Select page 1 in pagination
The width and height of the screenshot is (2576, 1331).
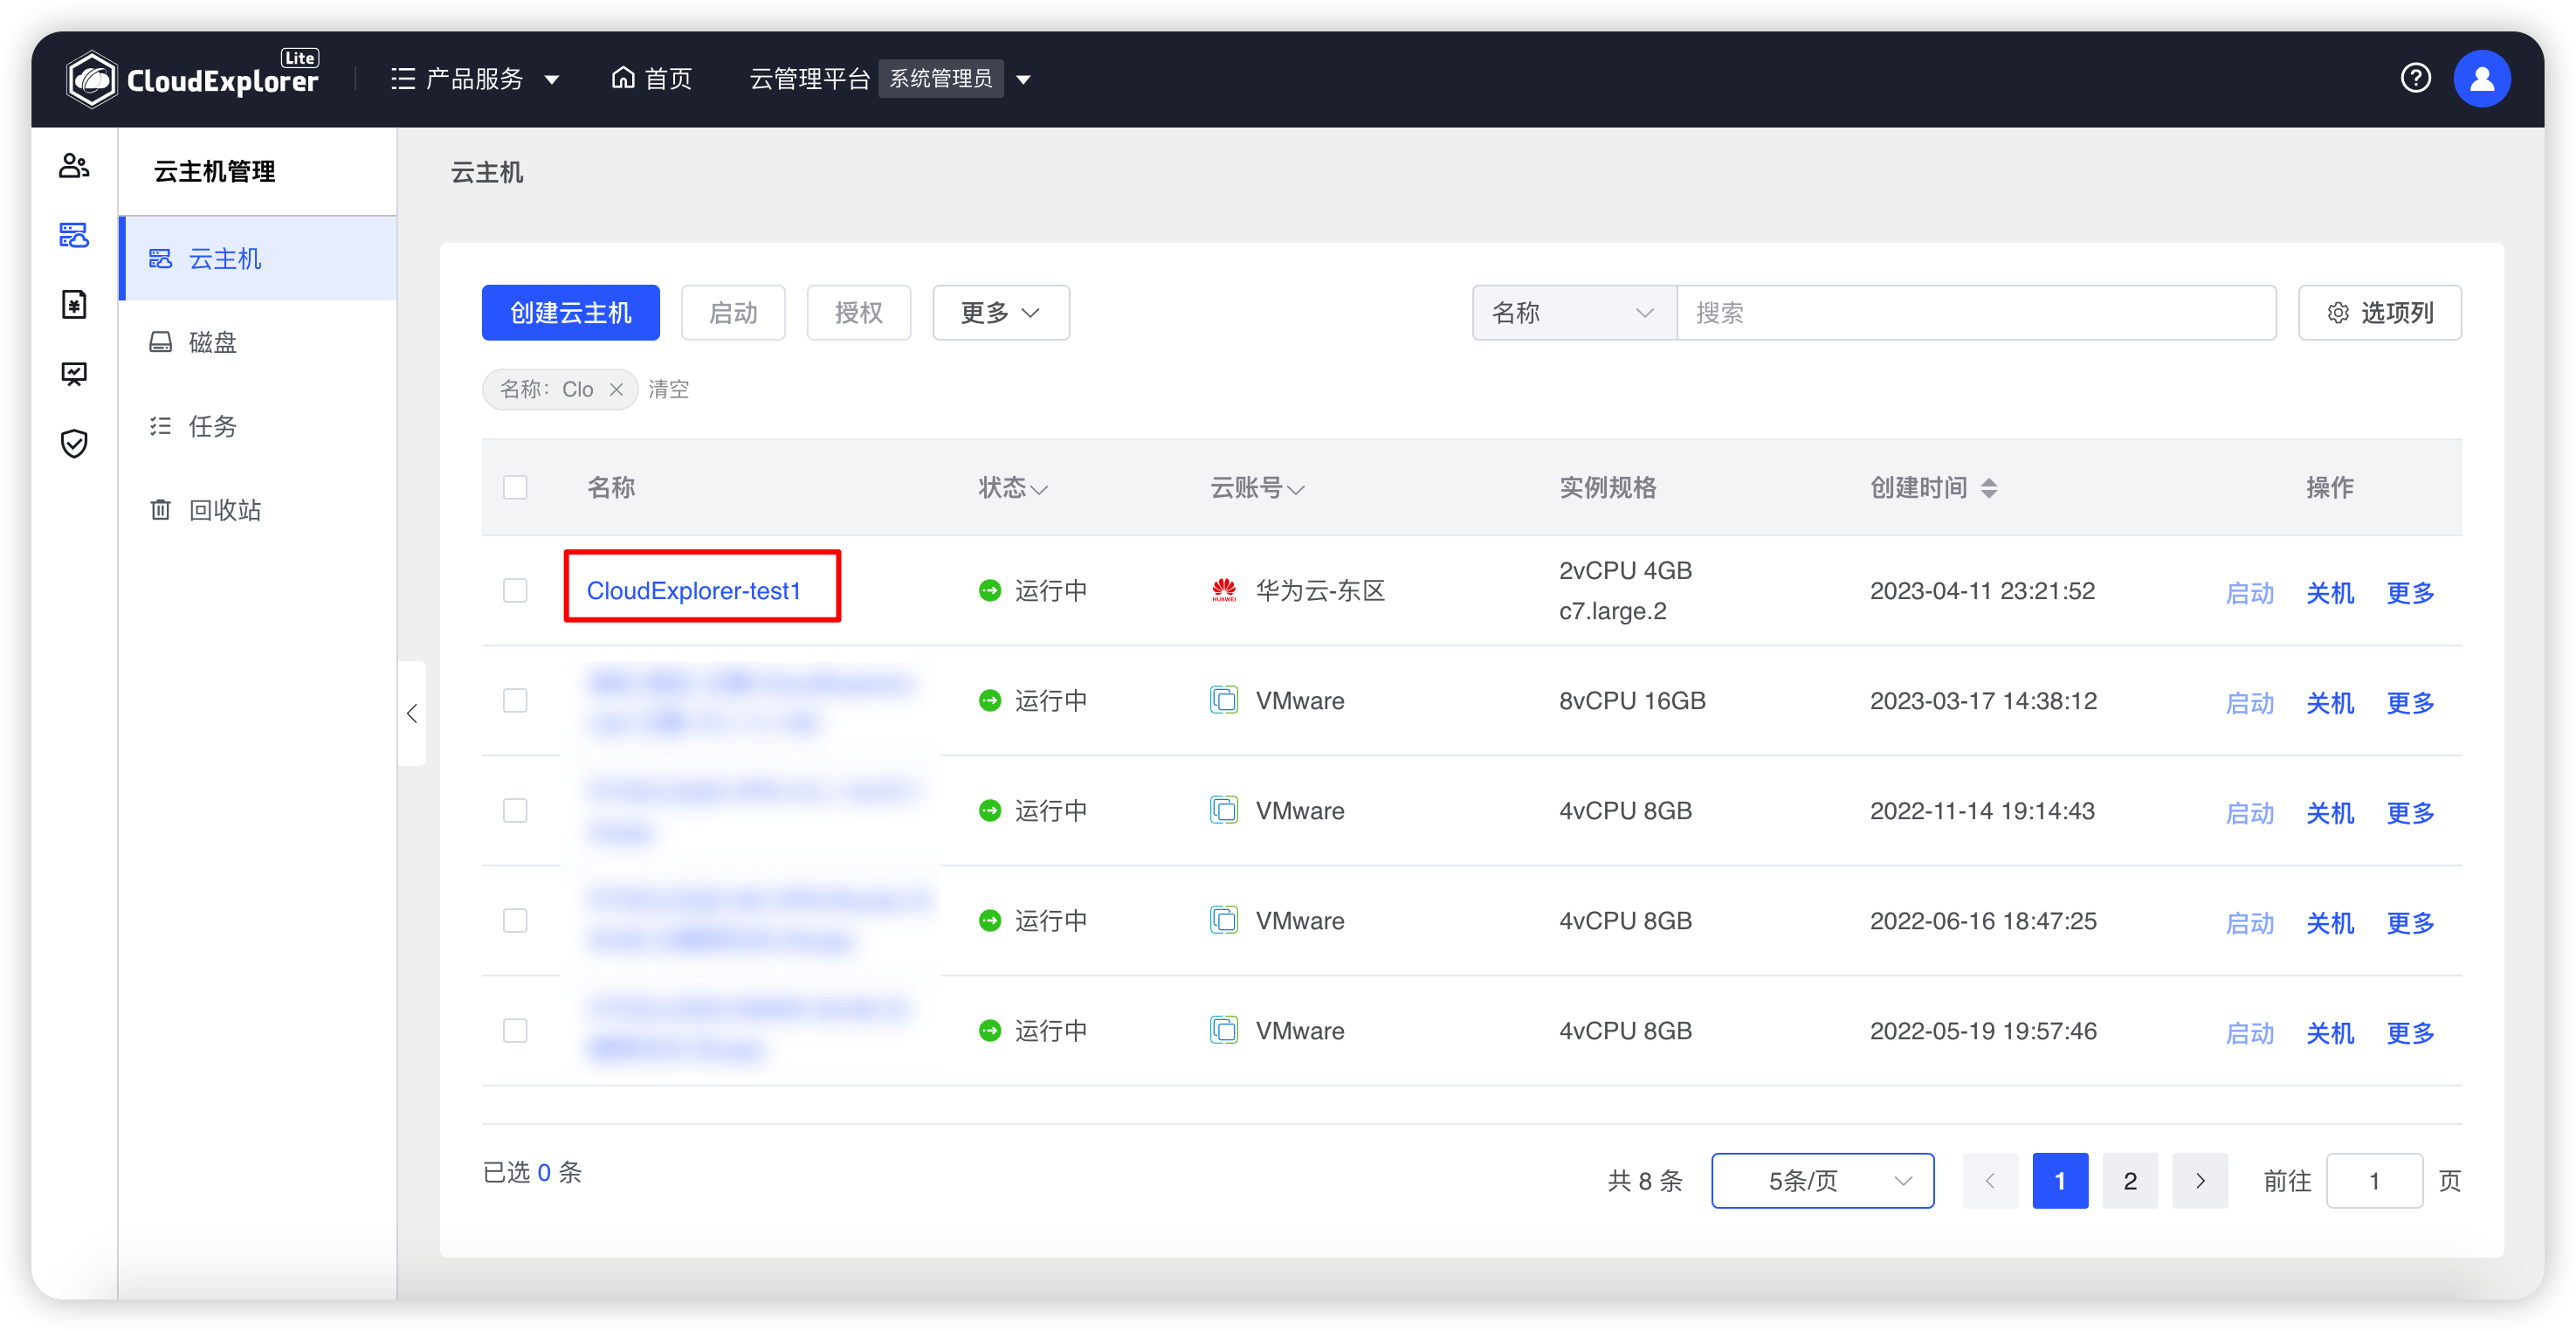(2060, 1181)
